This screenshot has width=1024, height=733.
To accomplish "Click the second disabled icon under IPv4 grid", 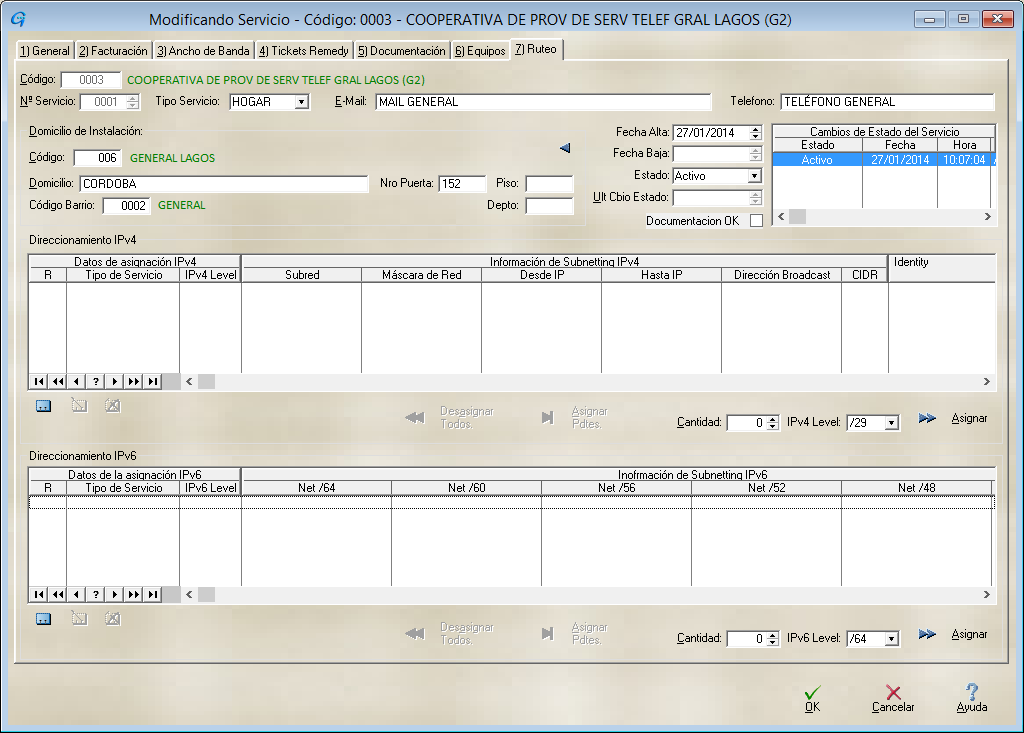I will 79,406.
